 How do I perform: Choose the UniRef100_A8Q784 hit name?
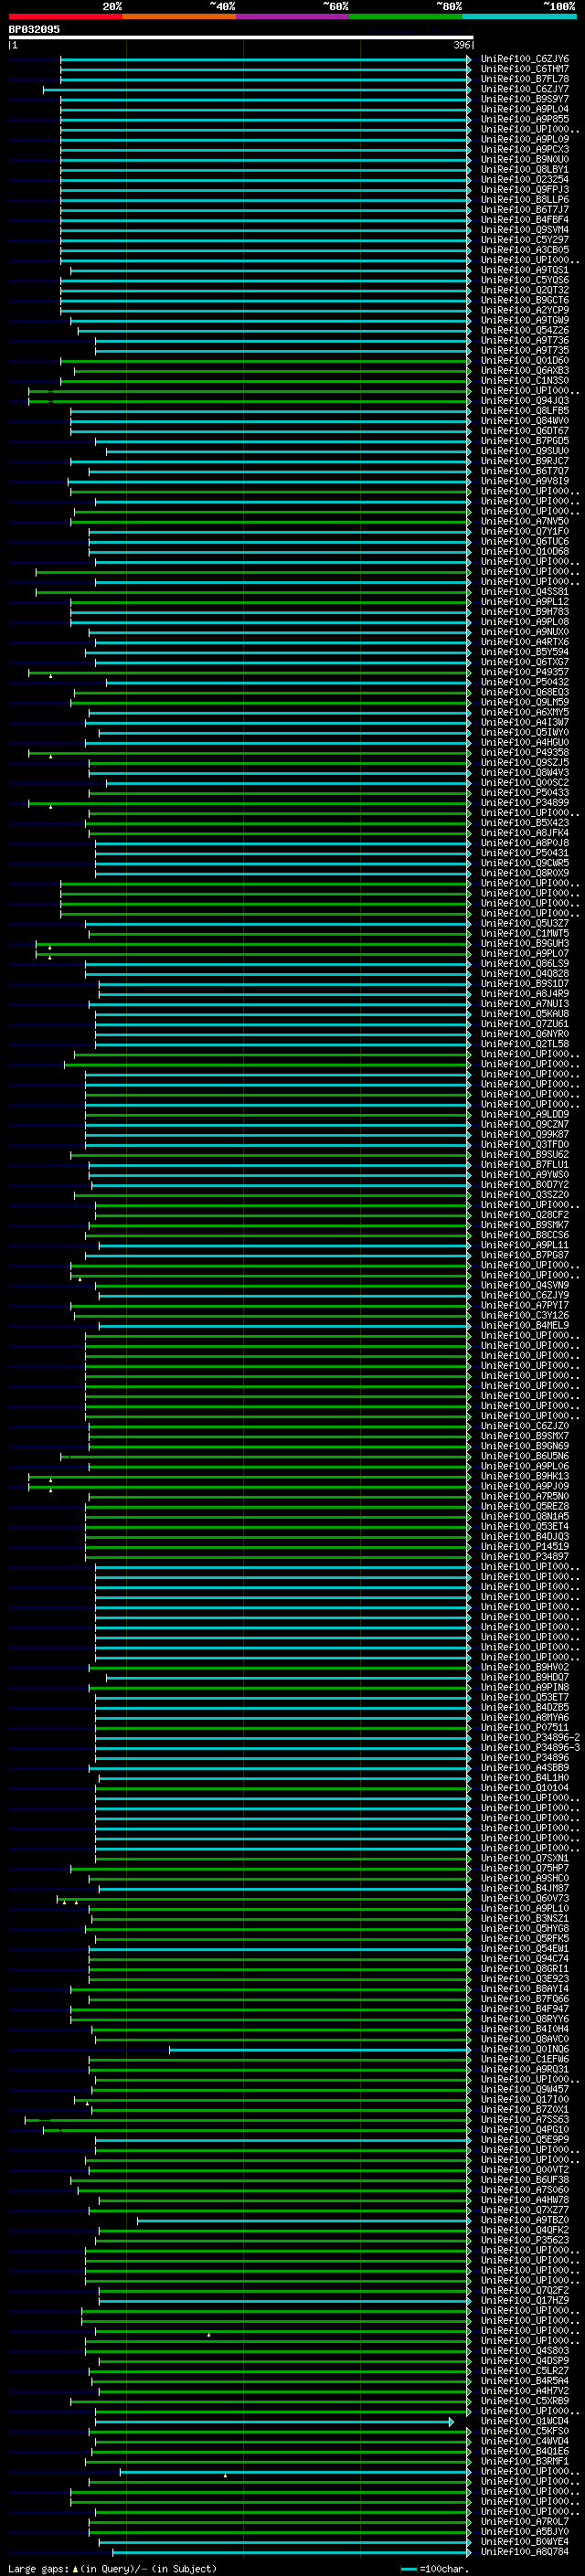click(x=525, y=2551)
